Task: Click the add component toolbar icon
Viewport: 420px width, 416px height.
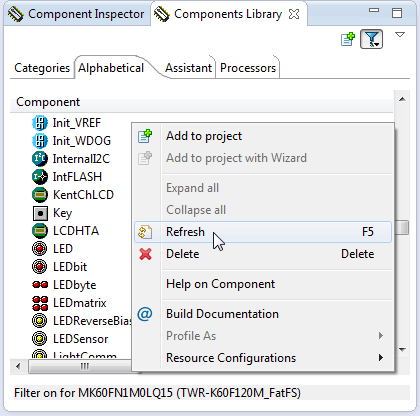Action: click(348, 39)
